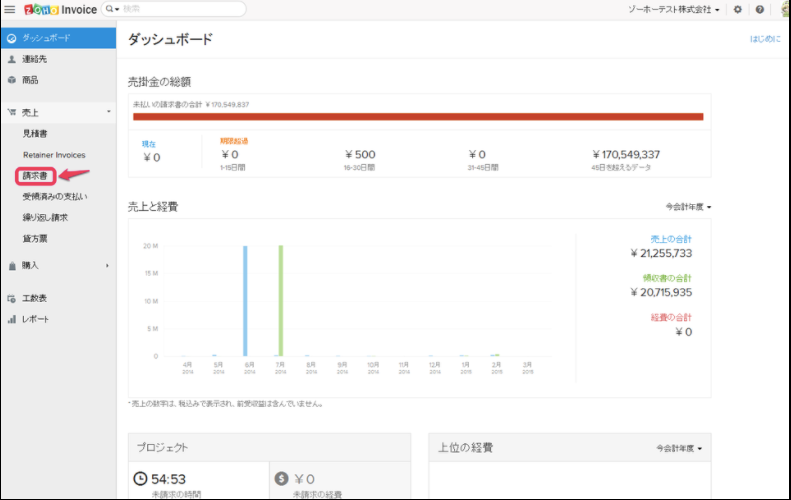
Task: Click the red unpaid invoices progress bar
Action: pos(418,117)
